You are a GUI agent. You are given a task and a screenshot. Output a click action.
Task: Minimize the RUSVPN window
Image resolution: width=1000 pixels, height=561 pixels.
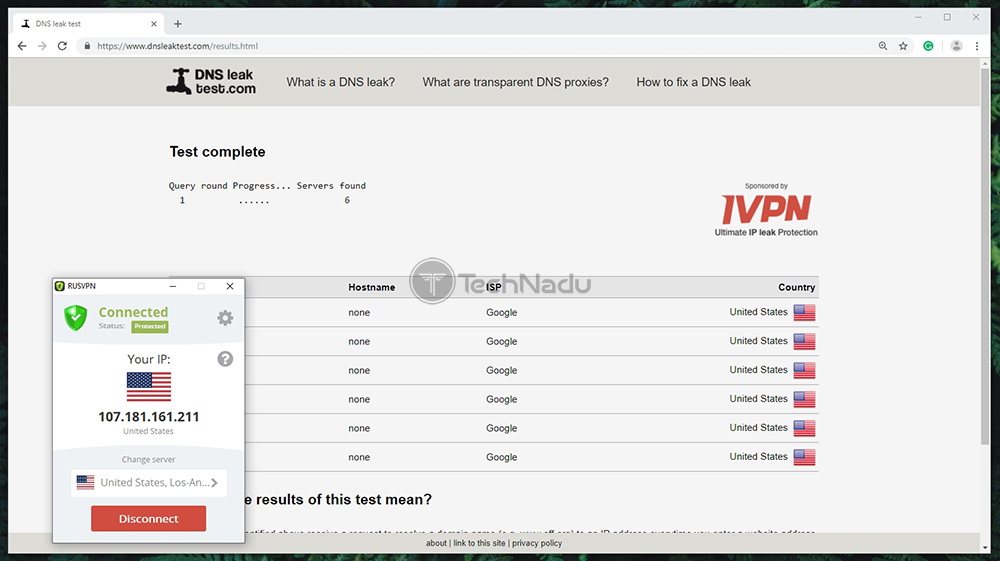[x=173, y=286]
